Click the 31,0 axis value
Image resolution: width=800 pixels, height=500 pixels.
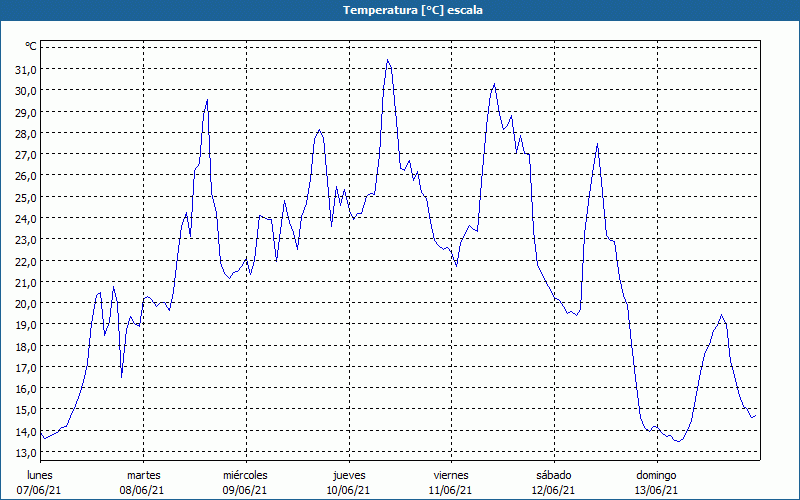click(26, 70)
